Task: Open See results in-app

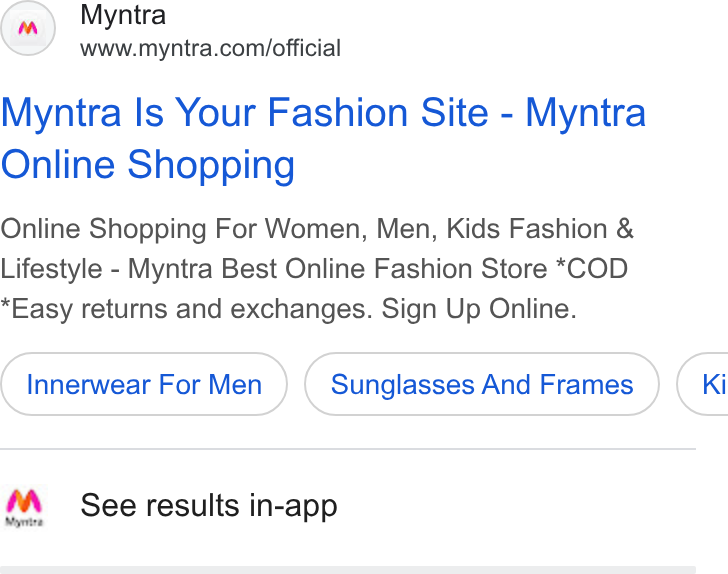Action: click(209, 505)
